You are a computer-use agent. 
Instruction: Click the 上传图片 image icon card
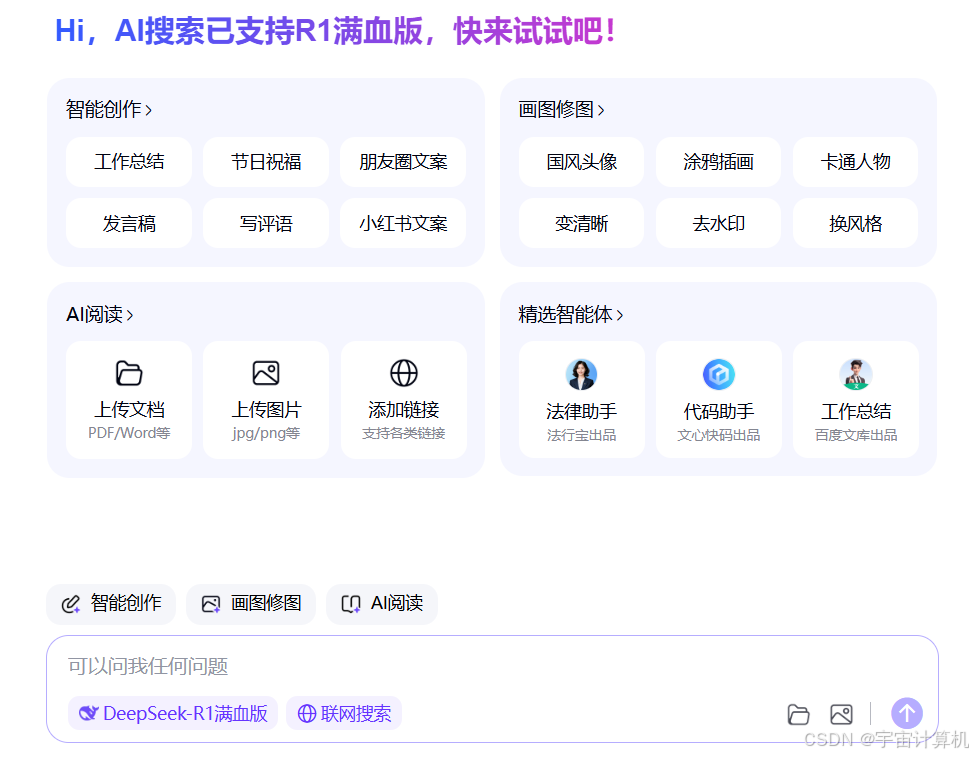click(x=266, y=400)
